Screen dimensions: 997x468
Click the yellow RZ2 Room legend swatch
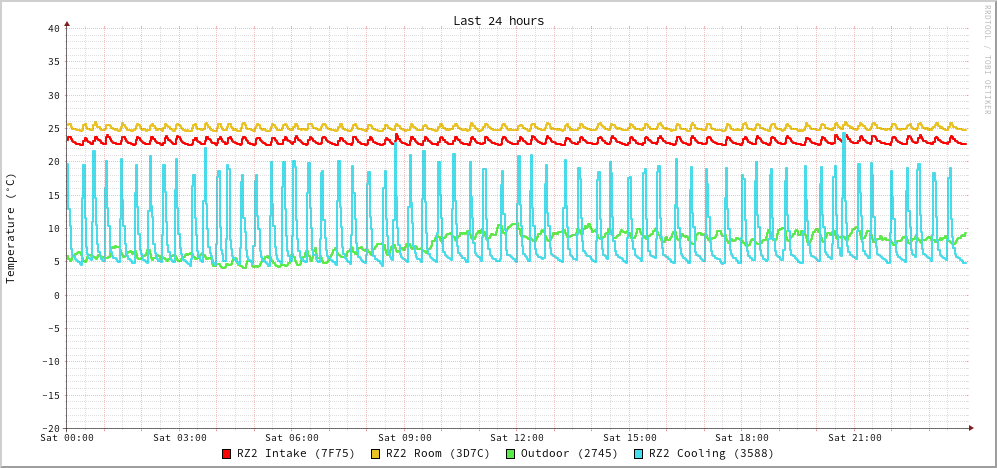[x=376, y=454]
